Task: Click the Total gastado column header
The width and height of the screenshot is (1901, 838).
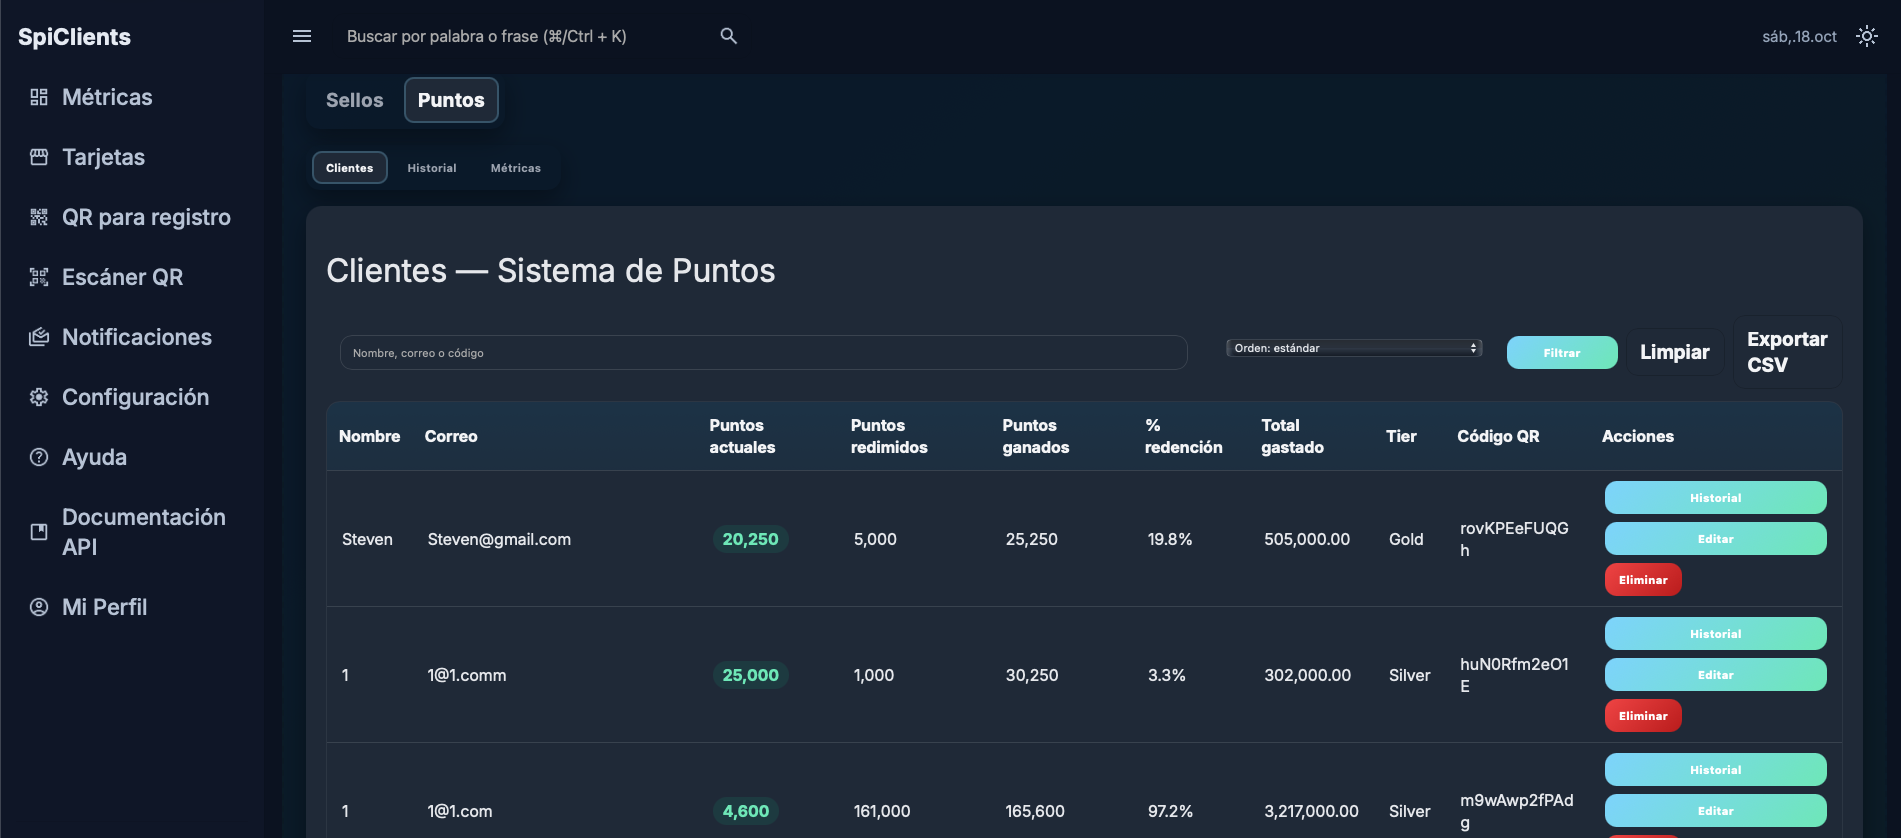Action: (1292, 436)
